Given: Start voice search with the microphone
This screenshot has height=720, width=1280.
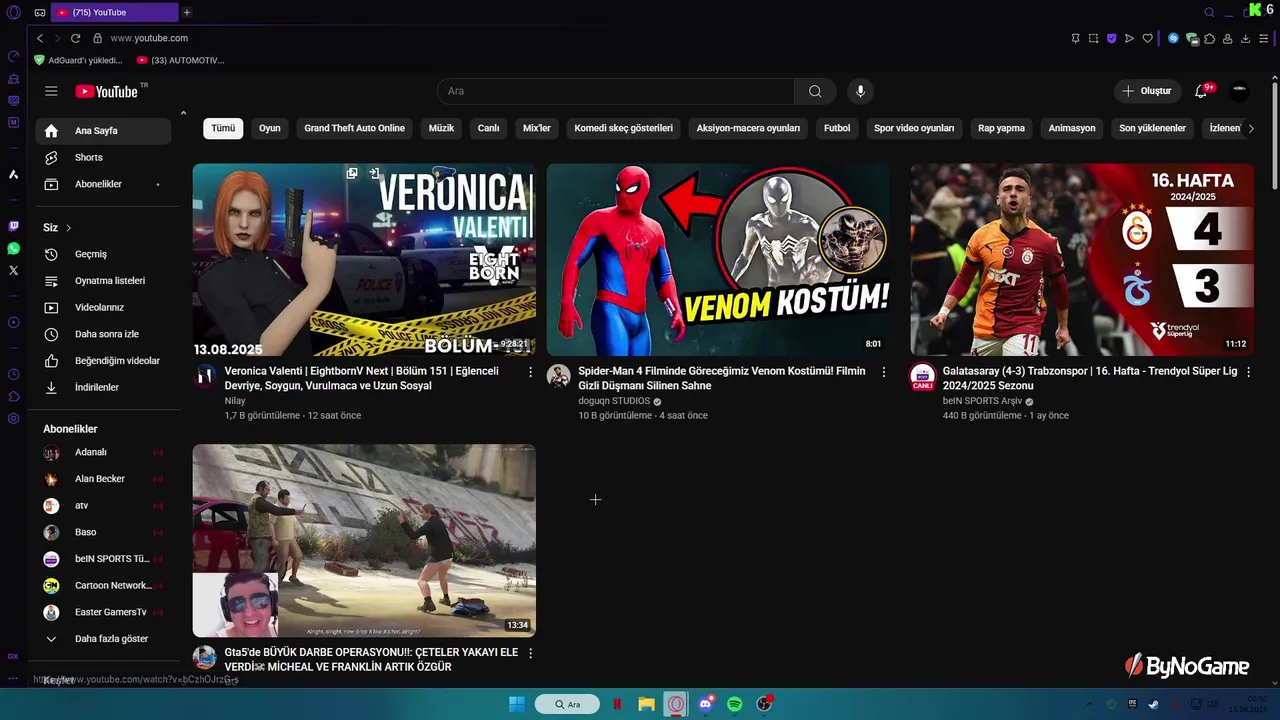Looking at the screenshot, I should click(860, 91).
